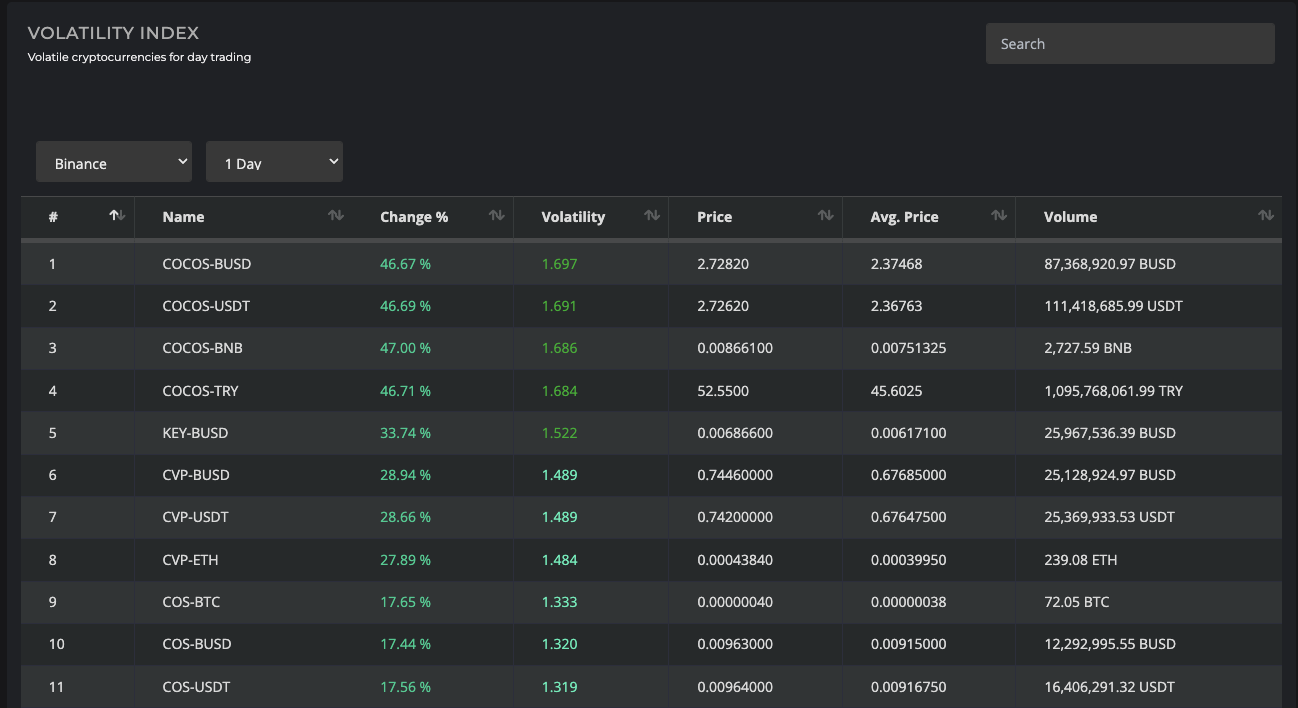This screenshot has height=708, width=1298.
Task: Select the COCOS-BNB pair name
Action: (202, 348)
